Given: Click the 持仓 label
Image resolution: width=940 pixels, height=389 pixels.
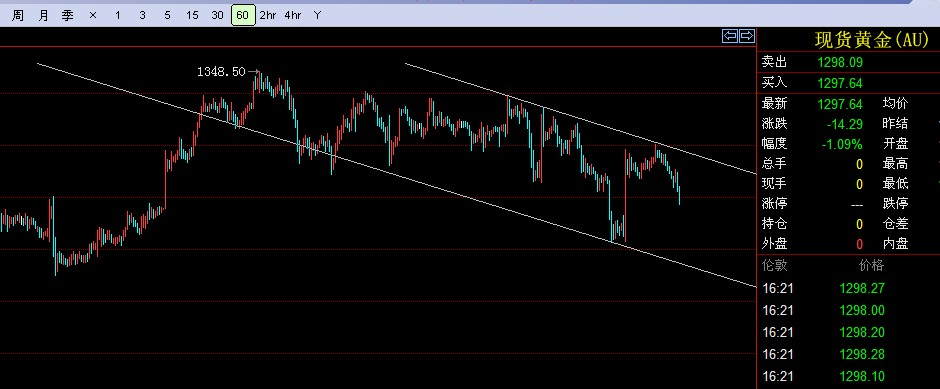Looking at the screenshot, I should point(775,224).
